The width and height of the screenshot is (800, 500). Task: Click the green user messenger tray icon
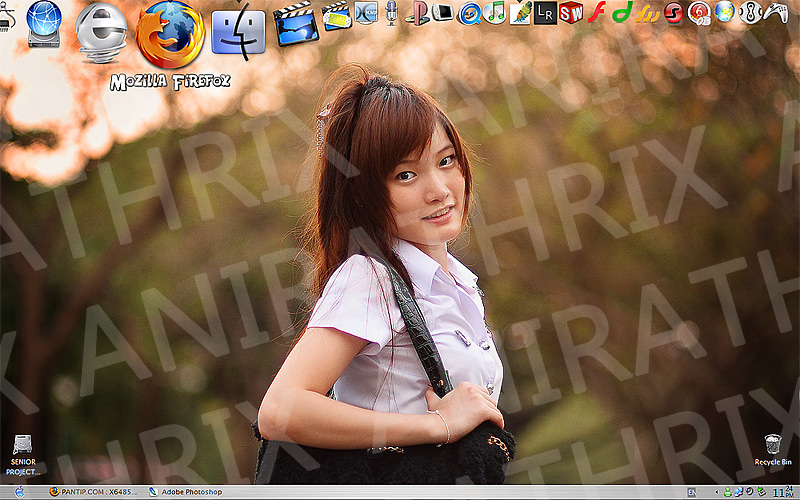tap(728, 492)
